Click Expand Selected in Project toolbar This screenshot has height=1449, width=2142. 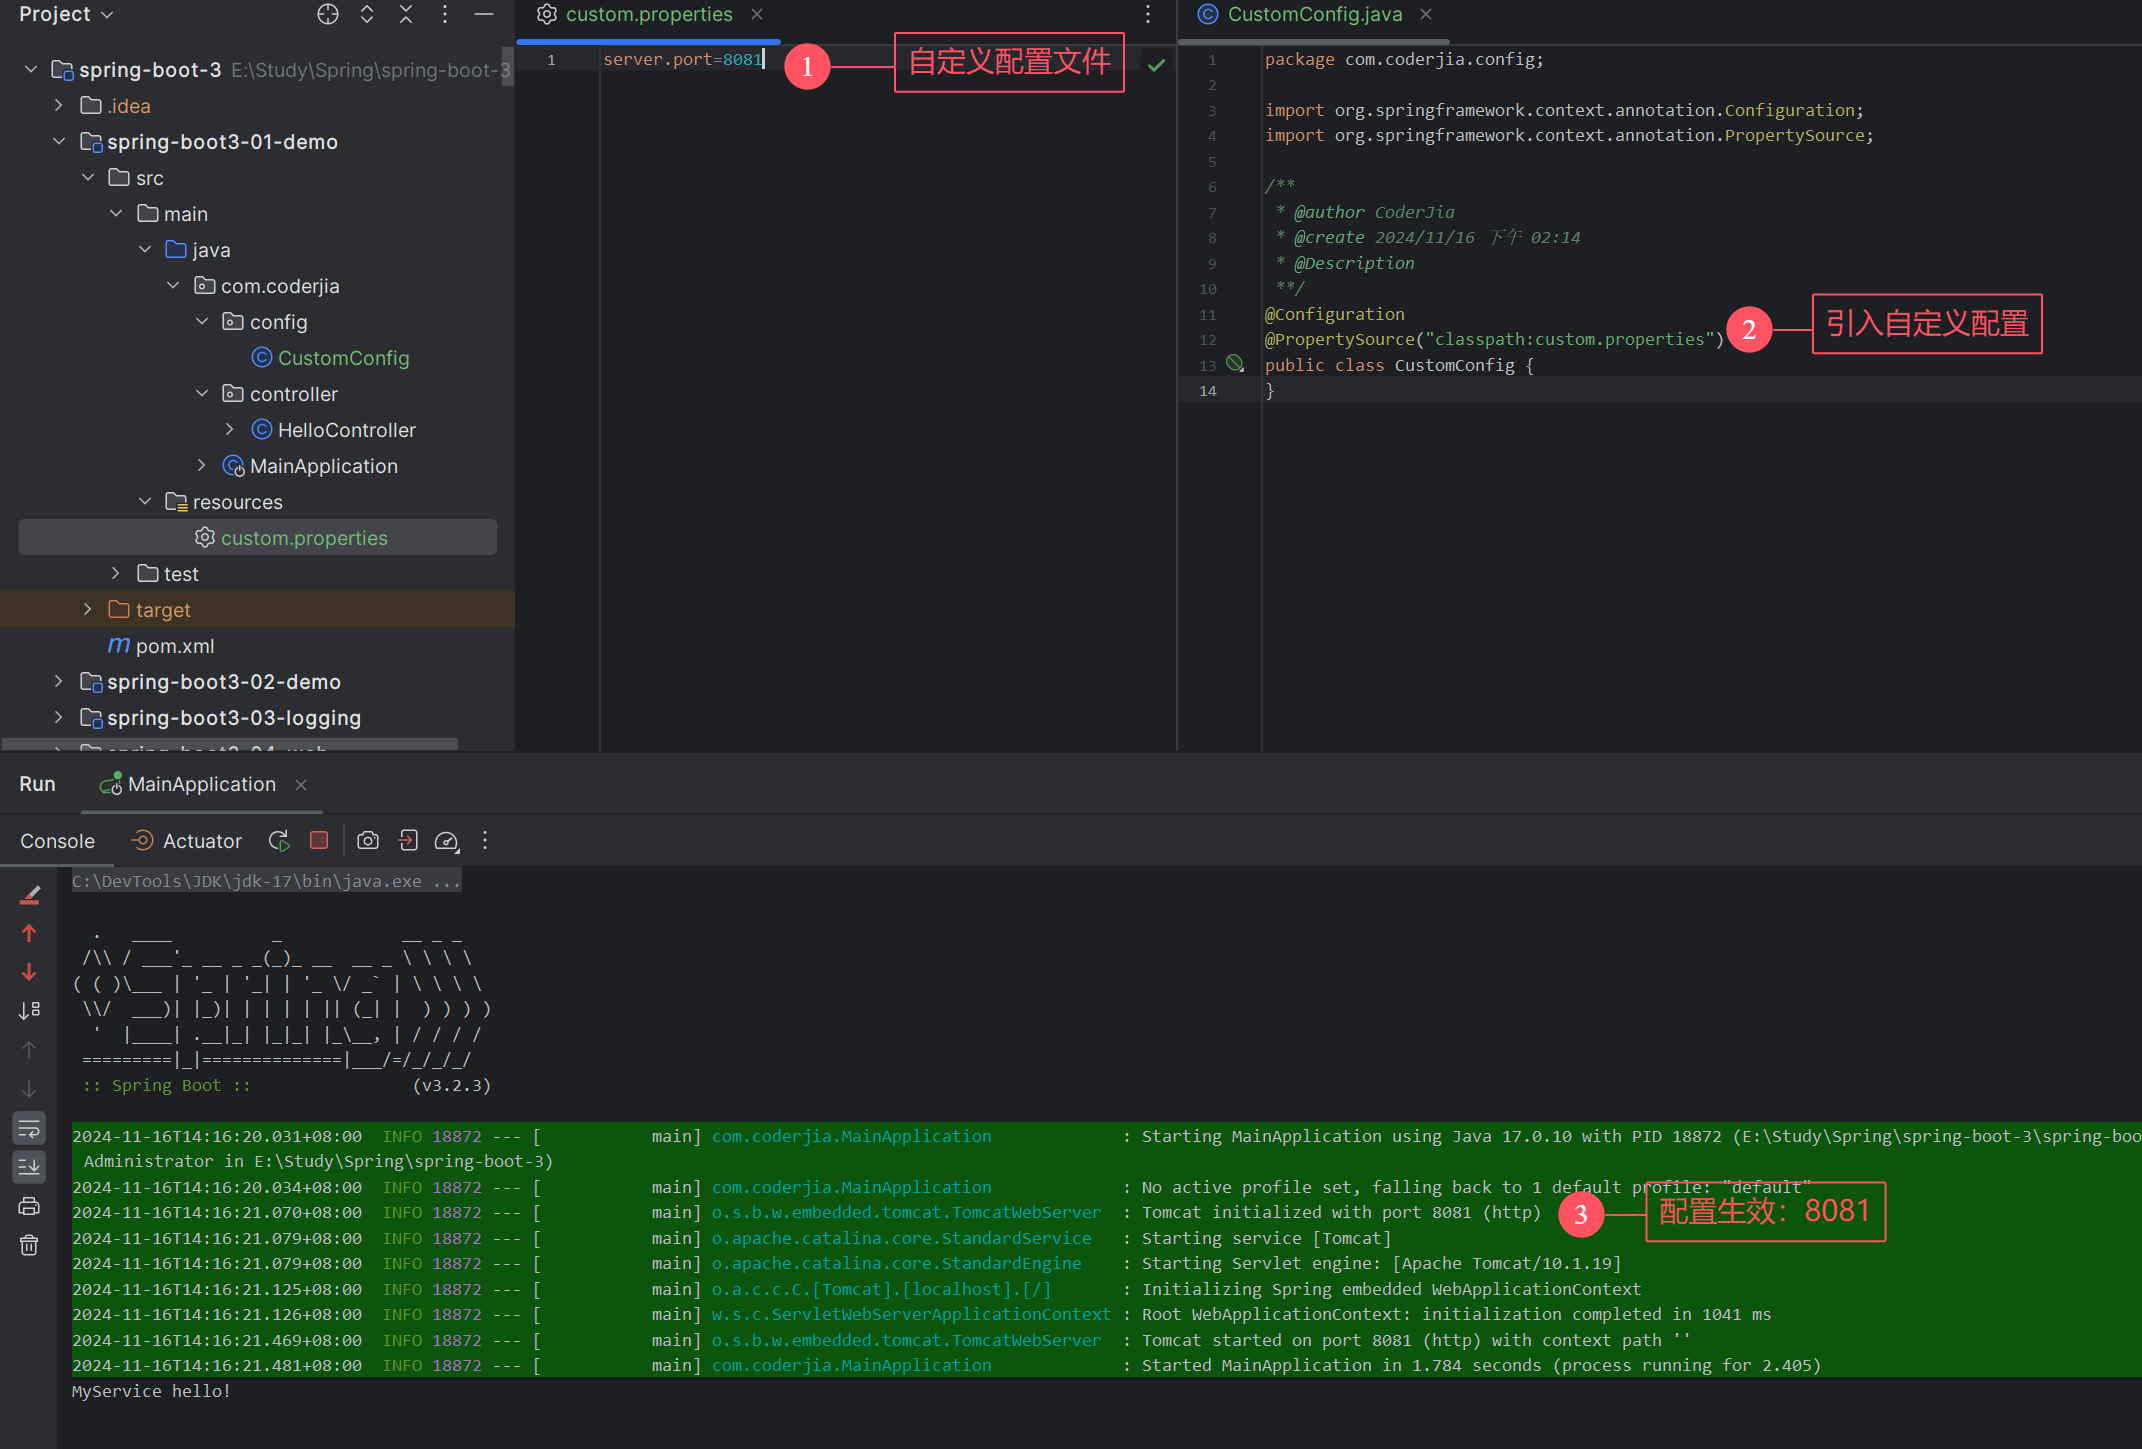point(367,14)
